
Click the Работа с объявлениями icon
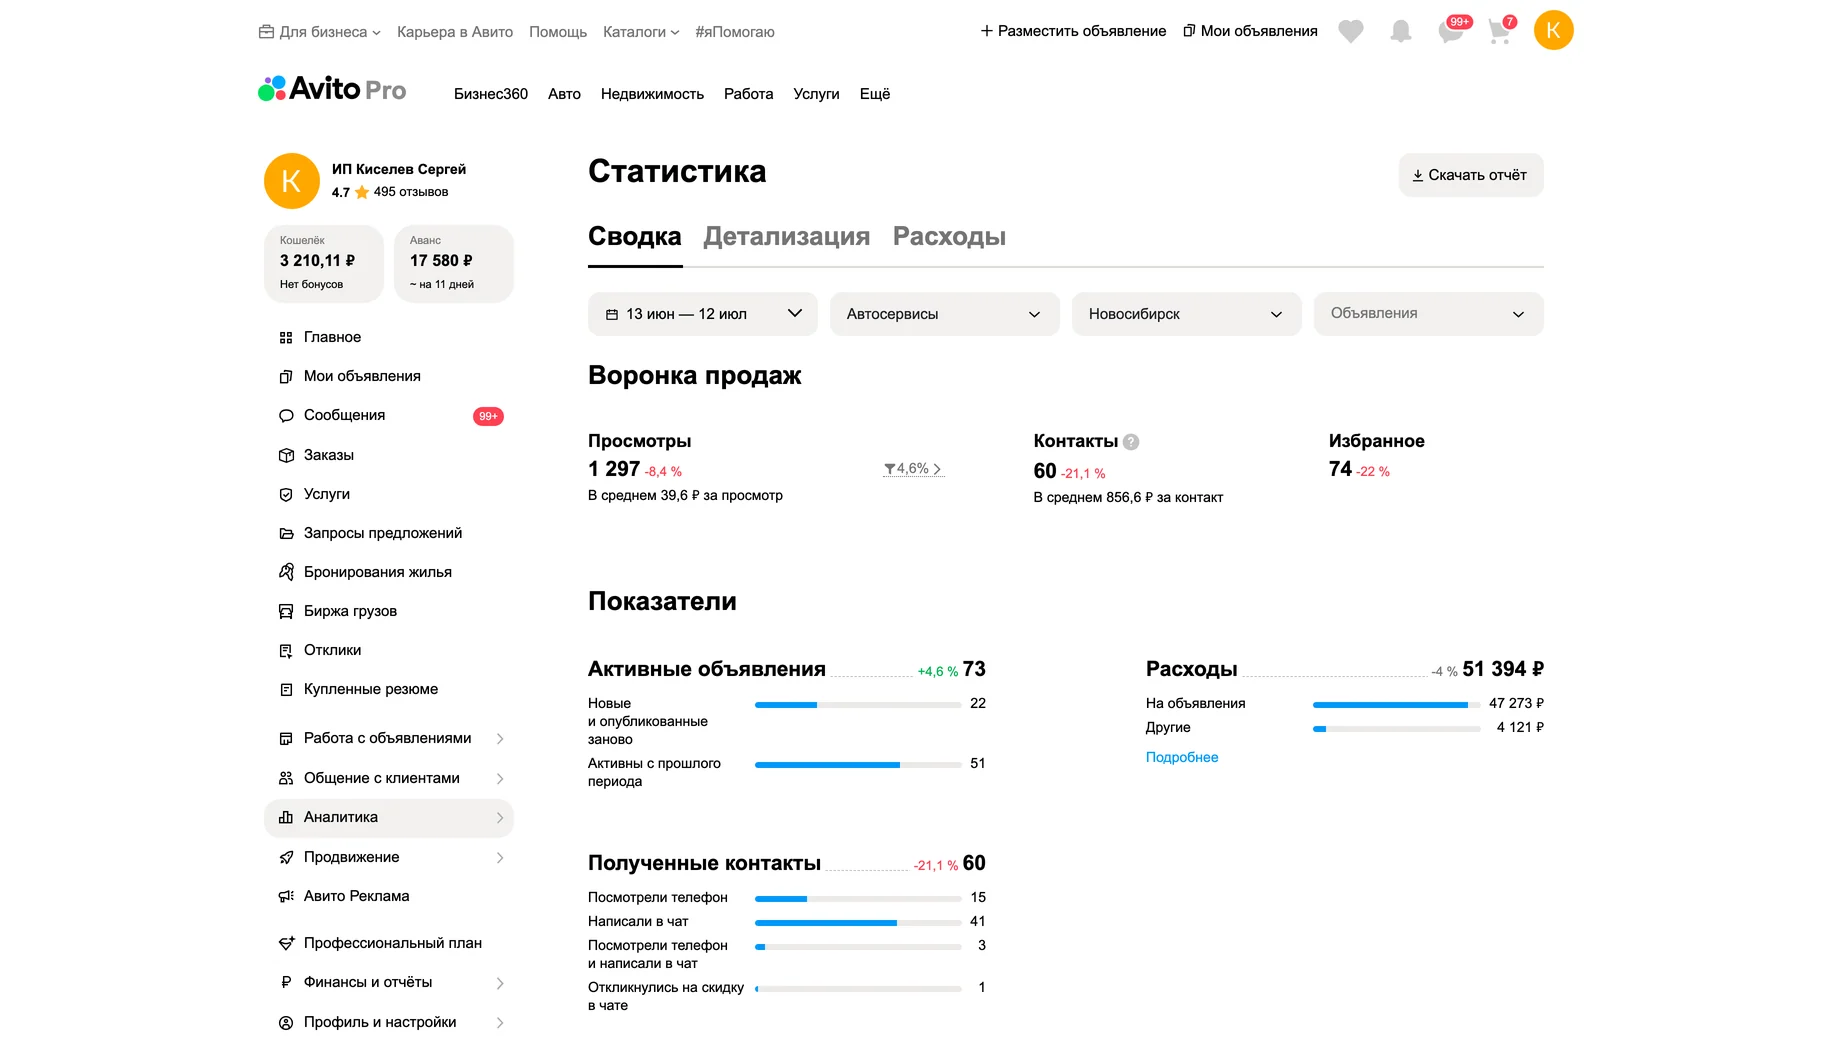[x=286, y=739]
